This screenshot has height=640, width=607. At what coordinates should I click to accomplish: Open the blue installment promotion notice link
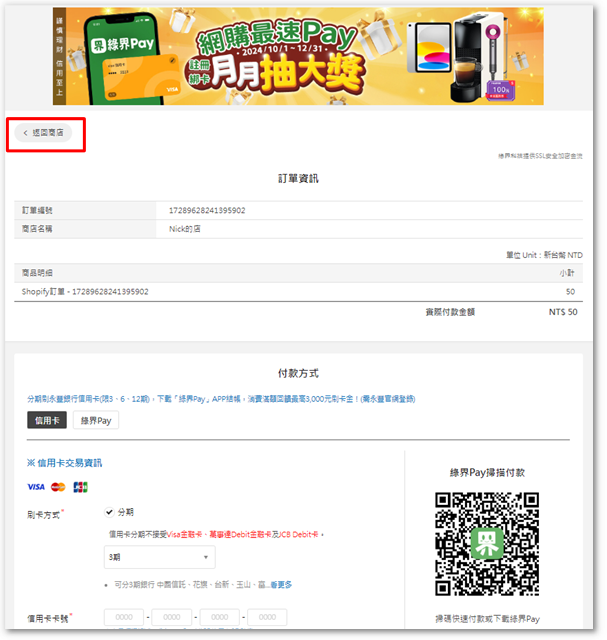click(220, 398)
